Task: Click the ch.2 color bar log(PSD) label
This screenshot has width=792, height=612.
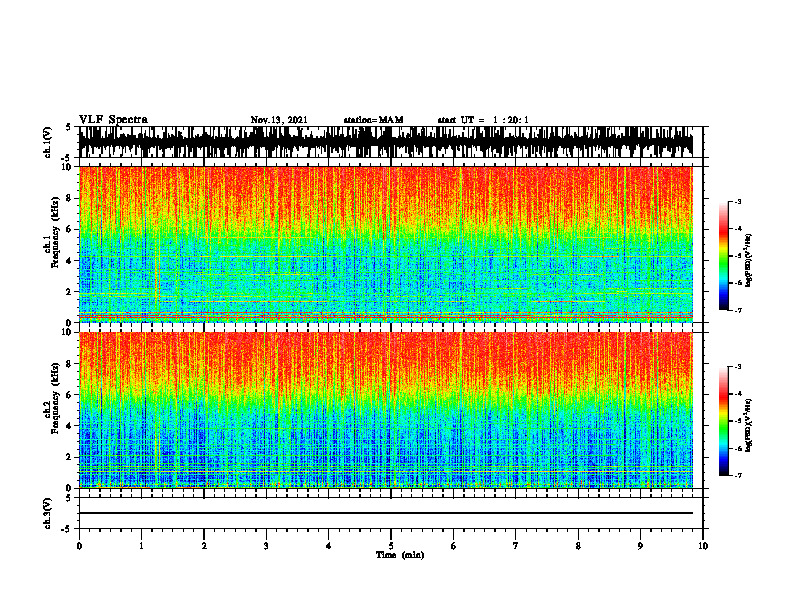Action: coord(749,424)
